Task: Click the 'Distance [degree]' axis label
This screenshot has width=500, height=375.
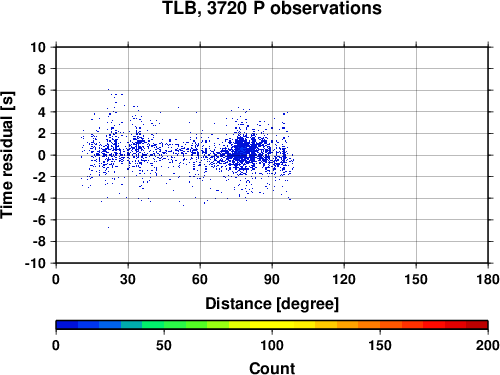Action: [272, 304]
